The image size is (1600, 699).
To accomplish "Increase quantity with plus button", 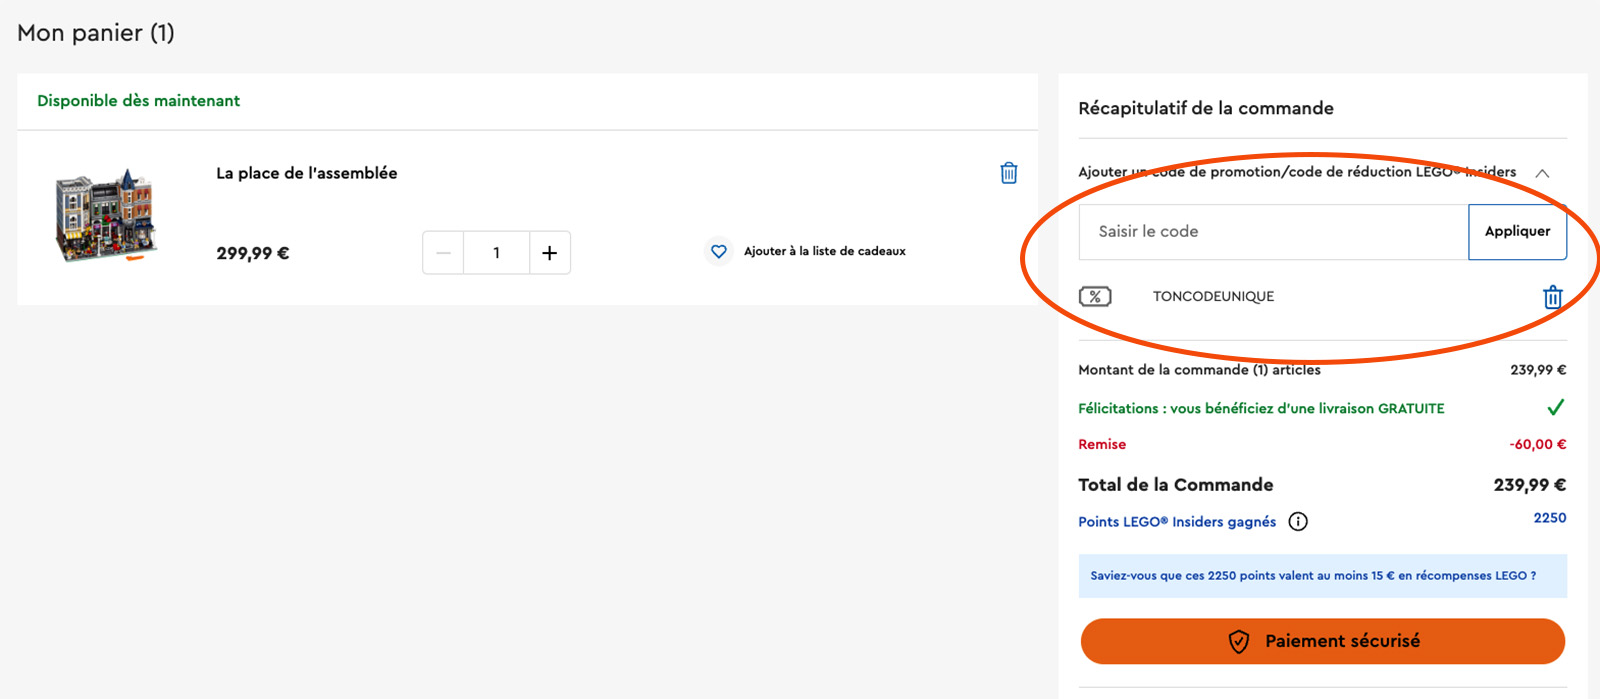I will coord(549,253).
